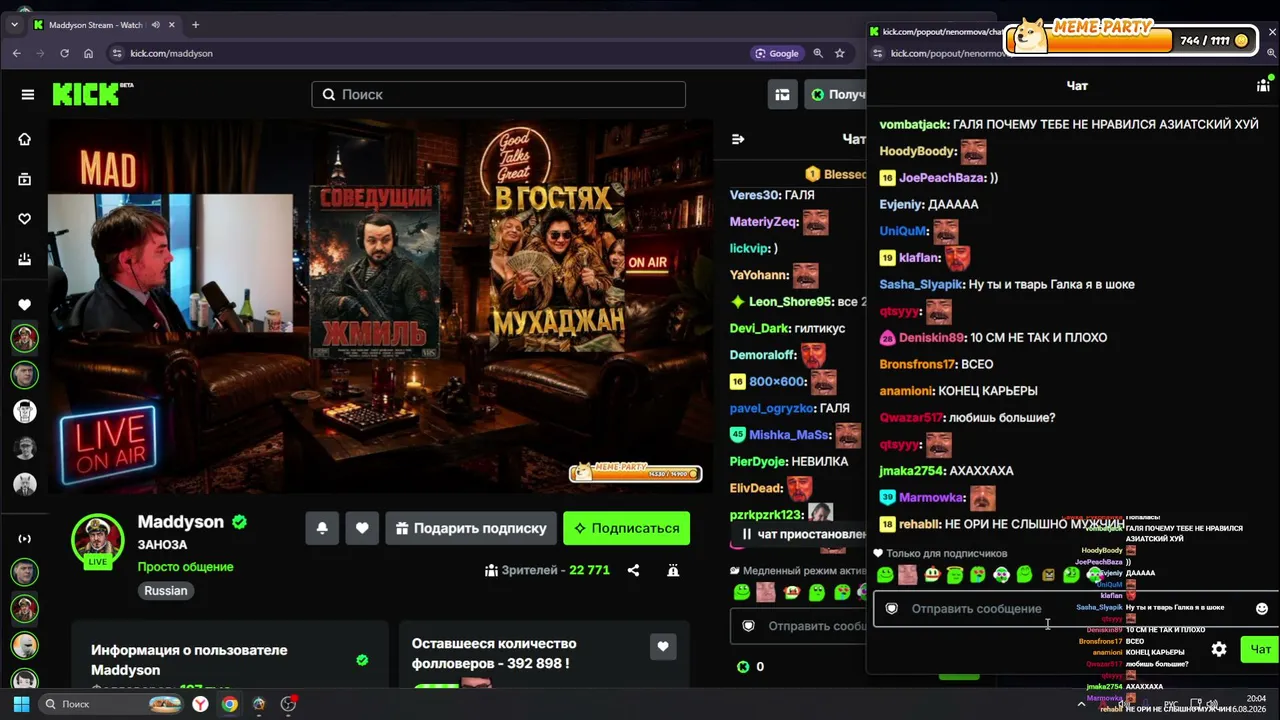Click username Deniskin89 in popout chat
This screenshot has width=1280, height=720.
[932, 337]
